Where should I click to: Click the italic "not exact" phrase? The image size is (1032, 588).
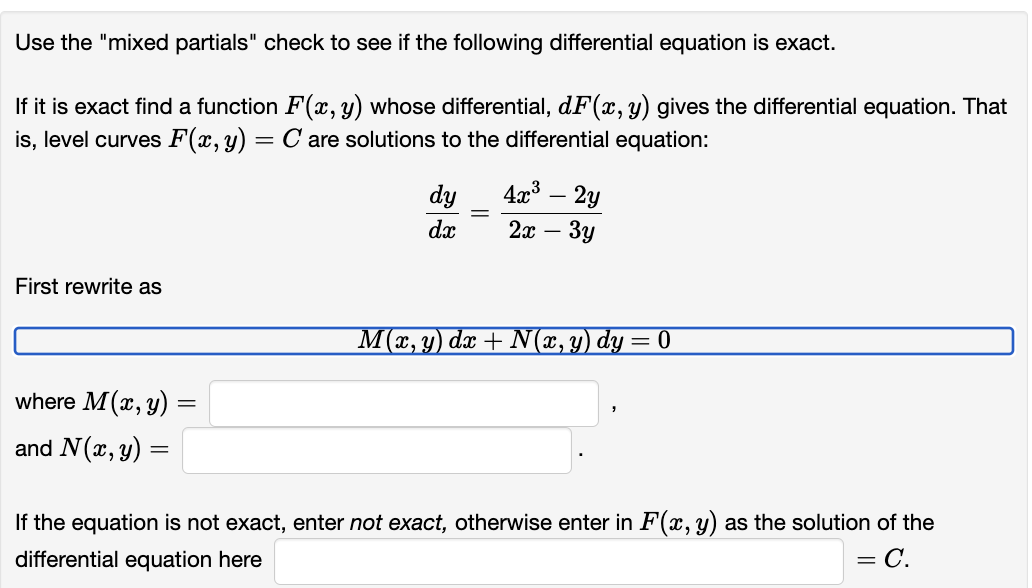coord(398,523)
